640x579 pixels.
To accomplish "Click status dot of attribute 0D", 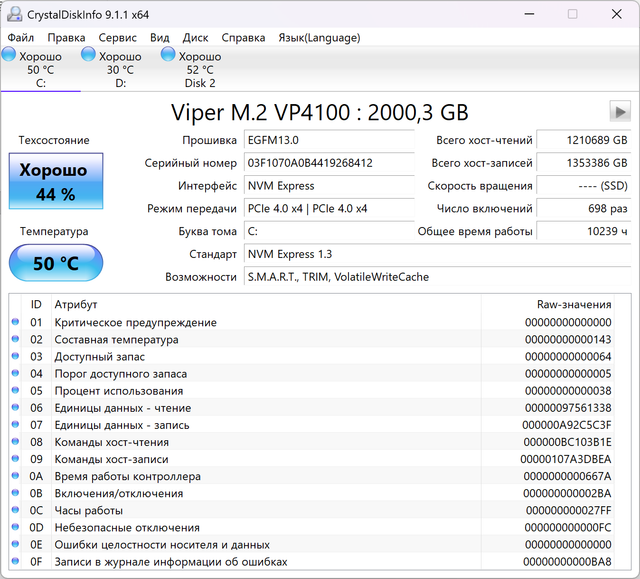I will point(16,527).
